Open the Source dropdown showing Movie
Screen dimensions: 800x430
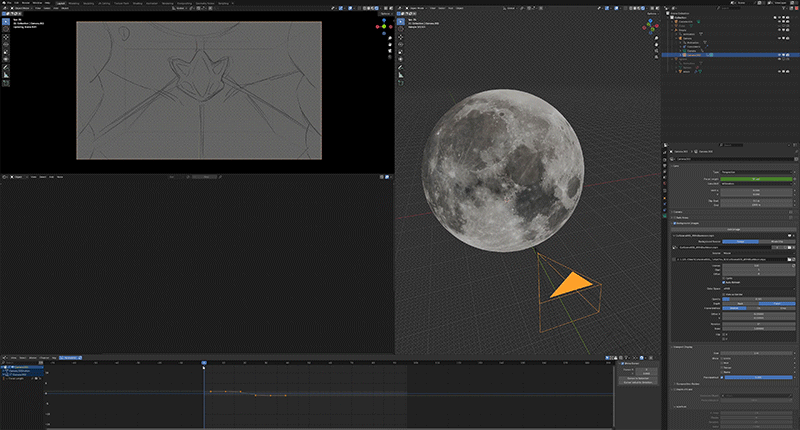[759, 253]
